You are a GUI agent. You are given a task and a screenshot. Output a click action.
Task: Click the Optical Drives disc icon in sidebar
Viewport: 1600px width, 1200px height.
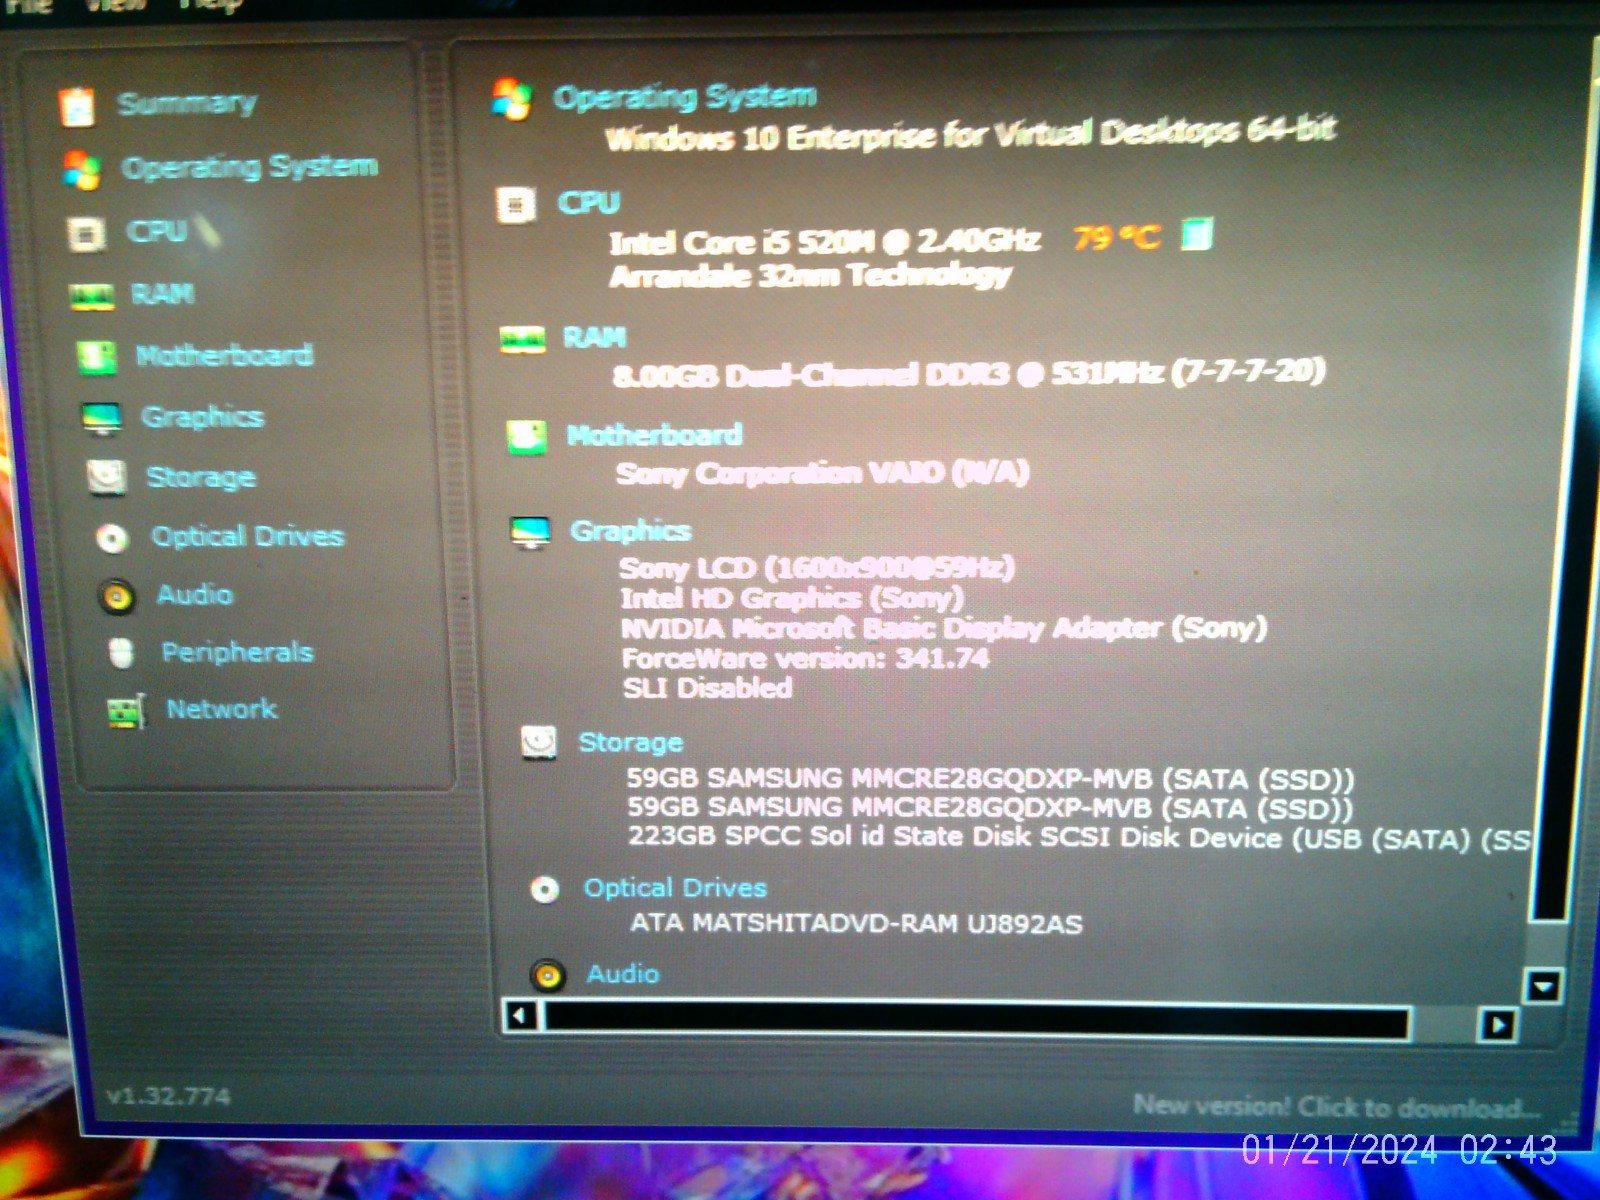[112, 538]
